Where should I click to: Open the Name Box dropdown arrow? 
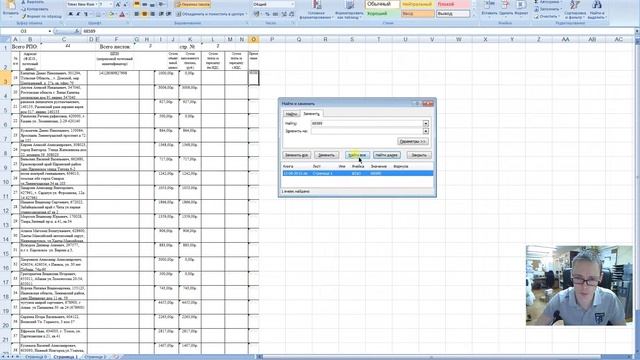click(50, 31)
